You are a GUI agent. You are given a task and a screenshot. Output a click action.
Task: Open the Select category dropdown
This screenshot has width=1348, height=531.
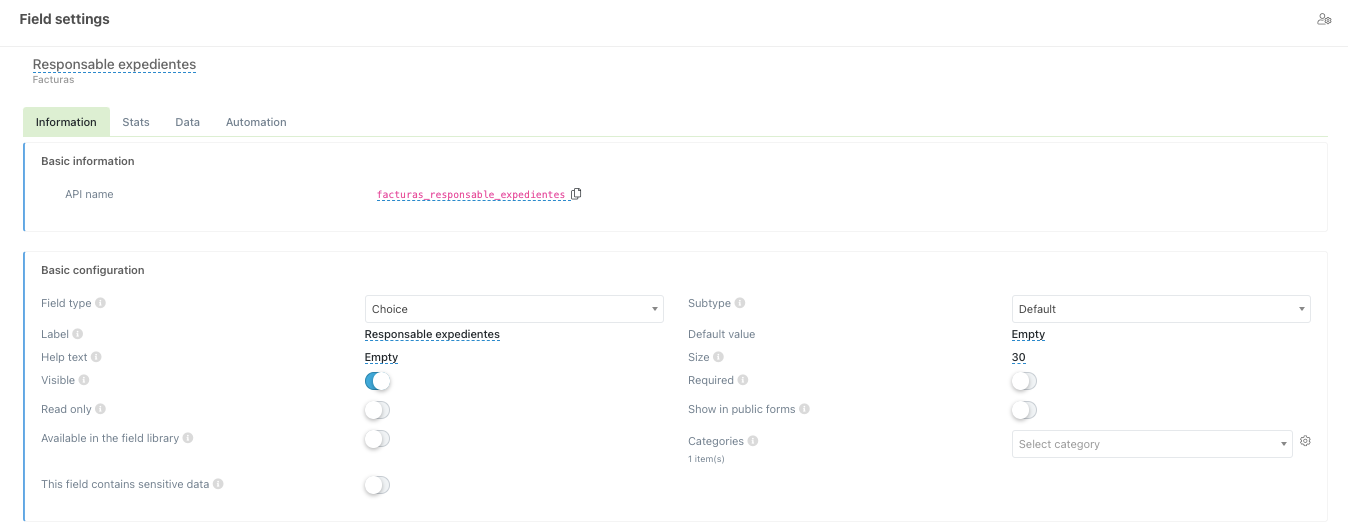pos(1152,444)
